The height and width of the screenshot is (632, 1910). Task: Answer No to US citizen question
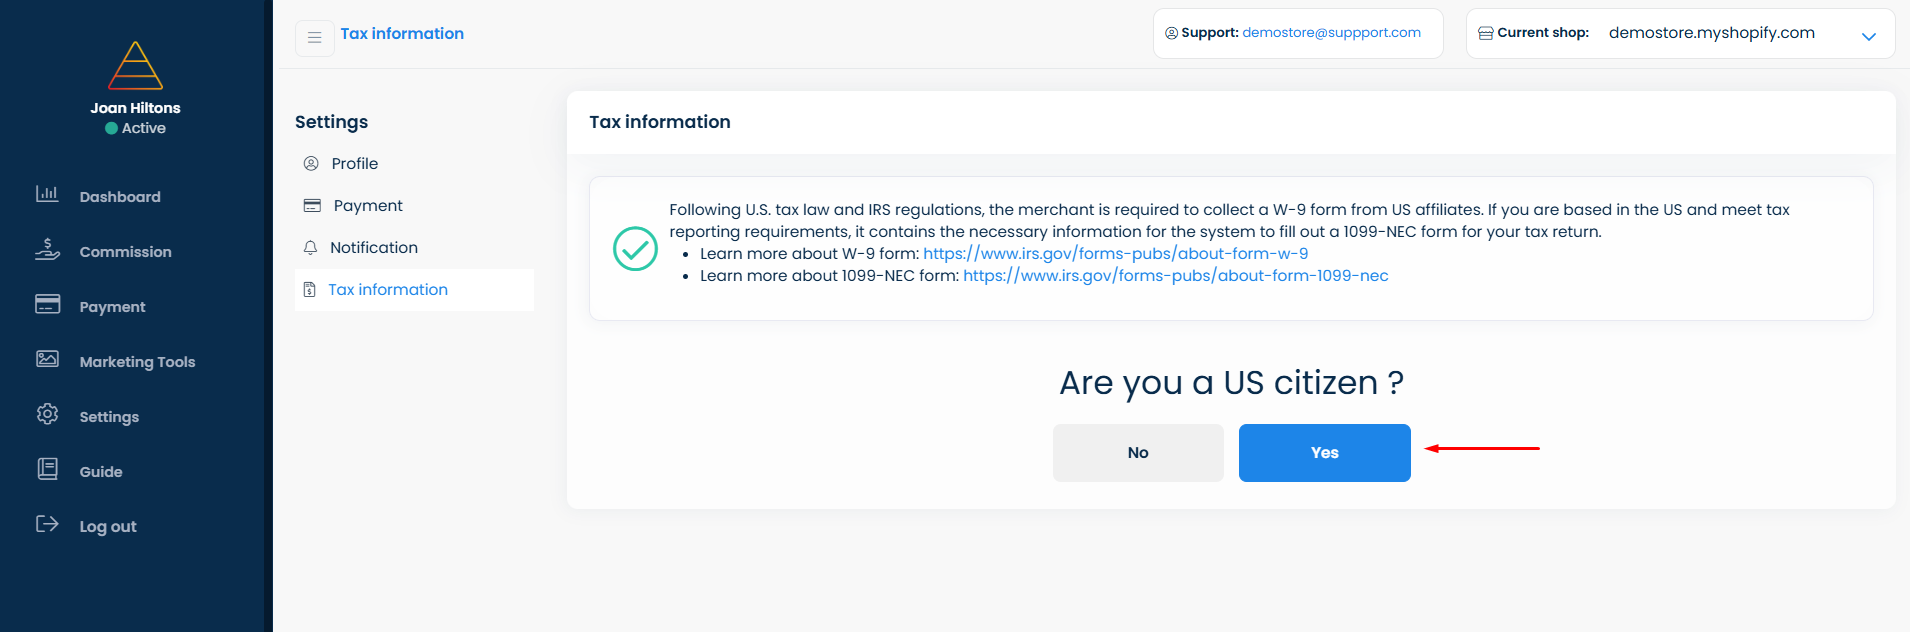click(1138, 453)
